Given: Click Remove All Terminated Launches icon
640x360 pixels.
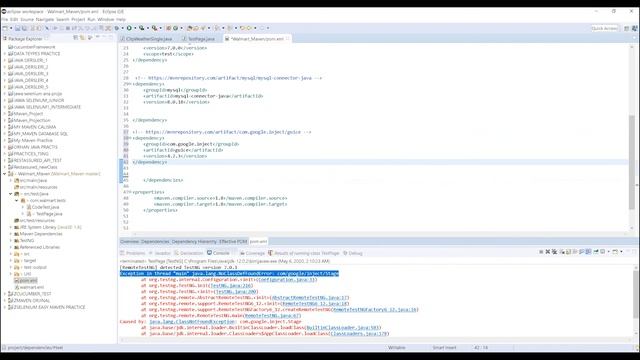Looking at the screenshot, I should click(x=554, y=252).
